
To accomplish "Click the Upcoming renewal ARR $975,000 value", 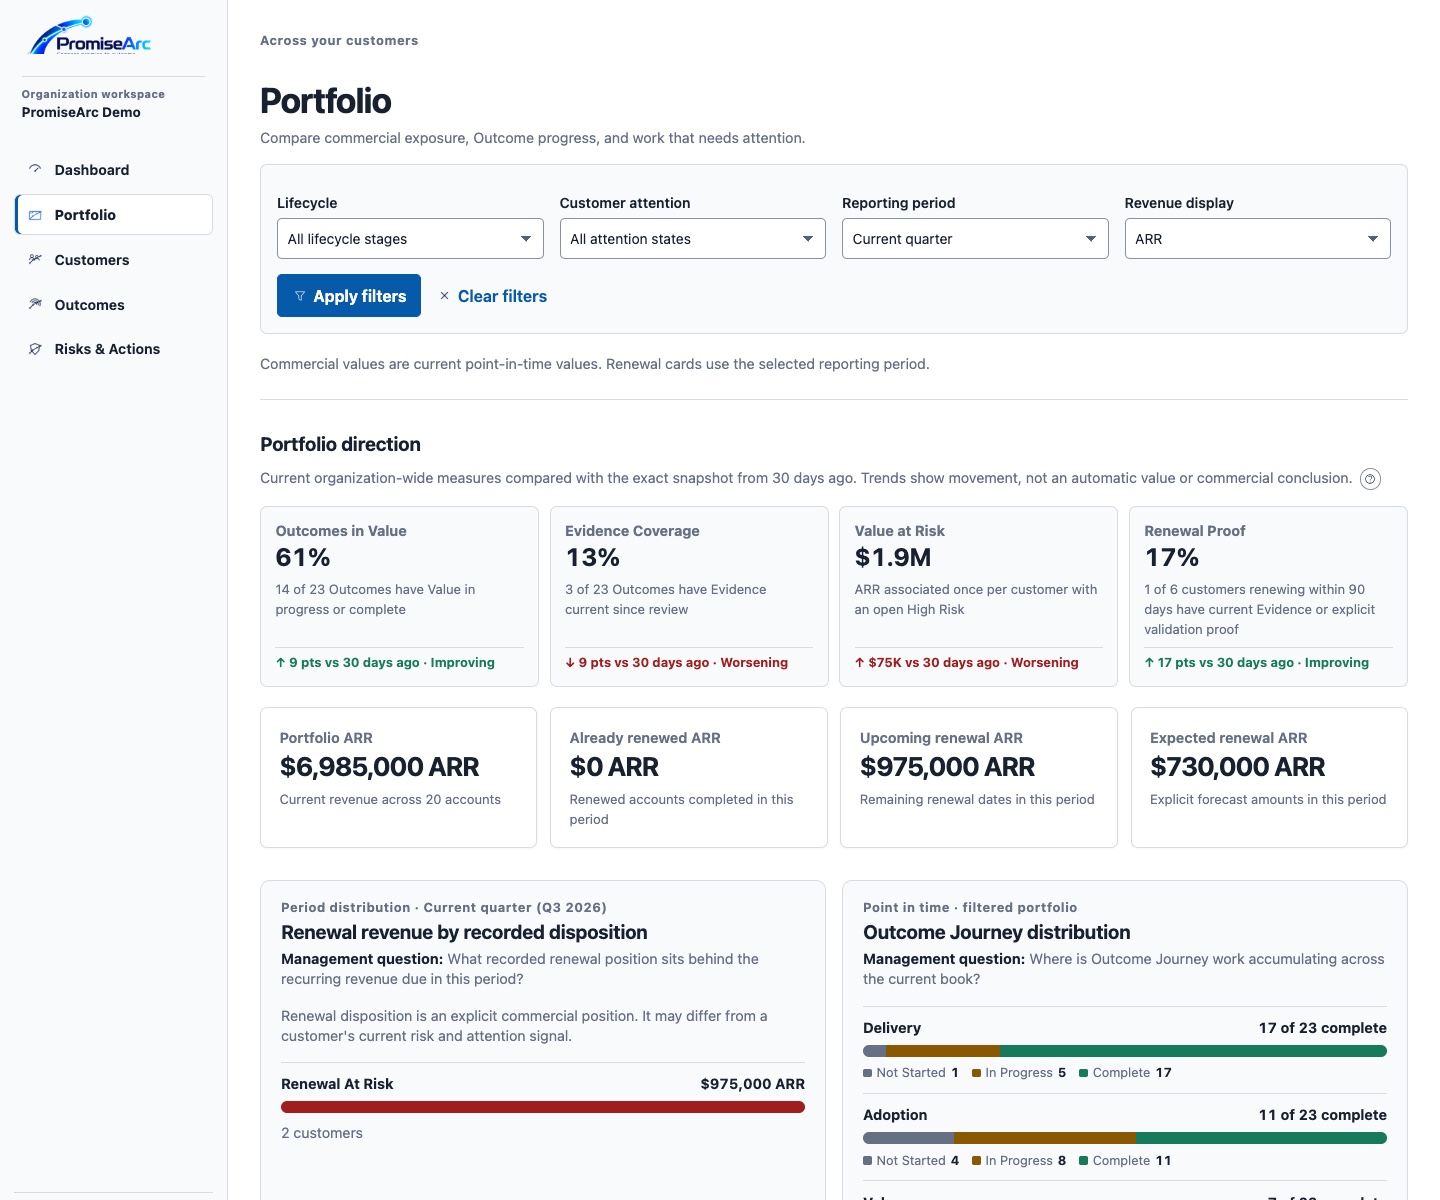I will click(x=947, y=767).
